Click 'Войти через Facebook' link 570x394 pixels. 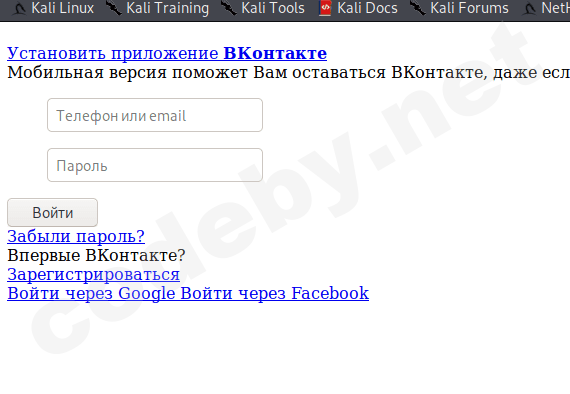tap(275, 293)
